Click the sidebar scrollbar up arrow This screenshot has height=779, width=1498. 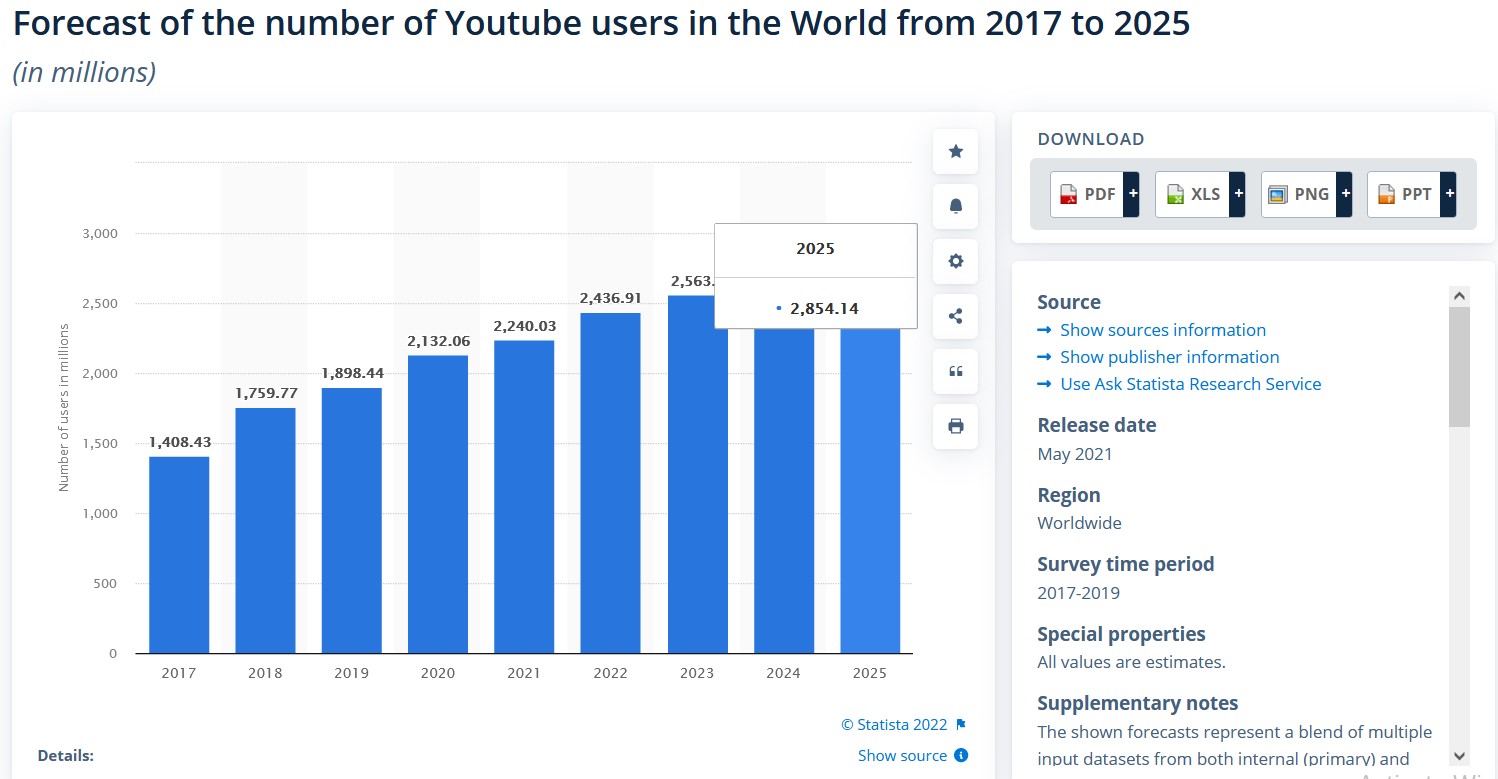point(1459,296)
